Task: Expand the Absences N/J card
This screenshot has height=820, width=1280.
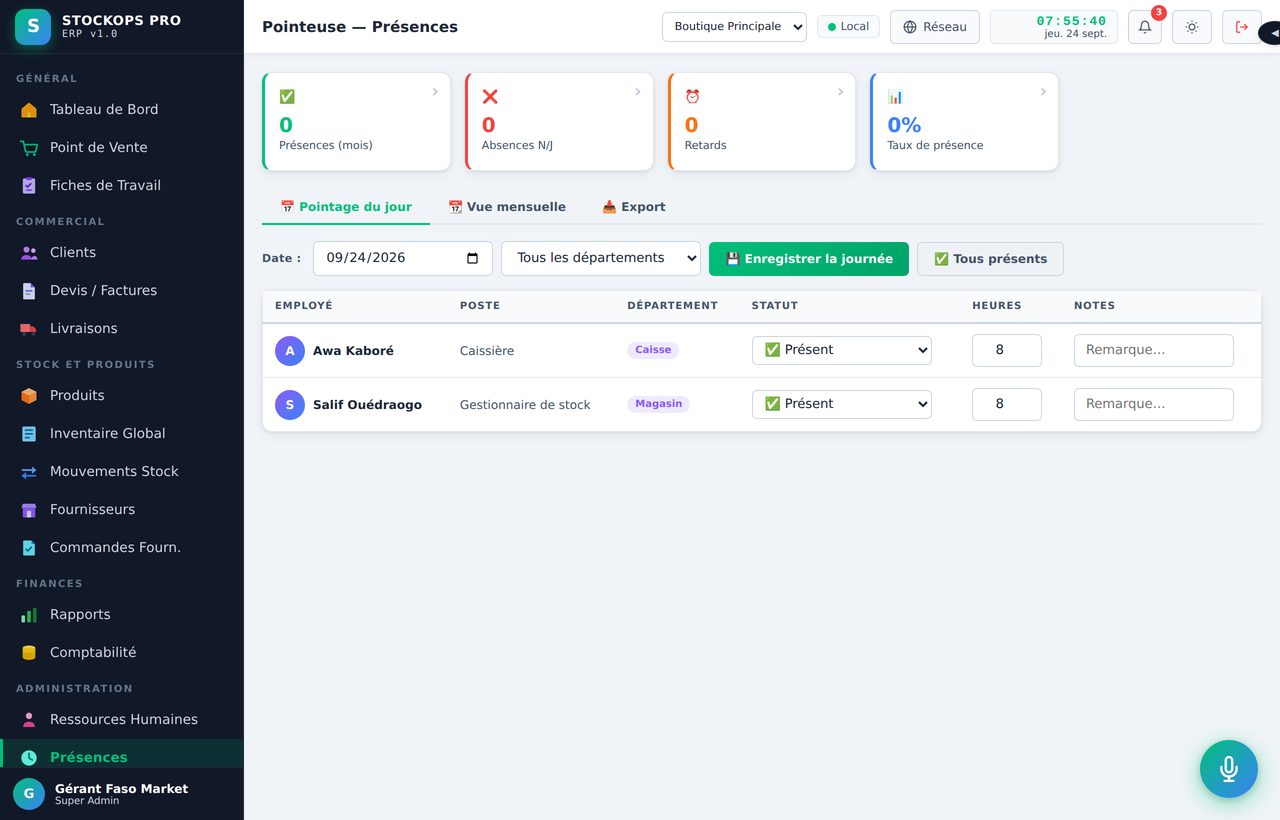Action: point(559,121)
